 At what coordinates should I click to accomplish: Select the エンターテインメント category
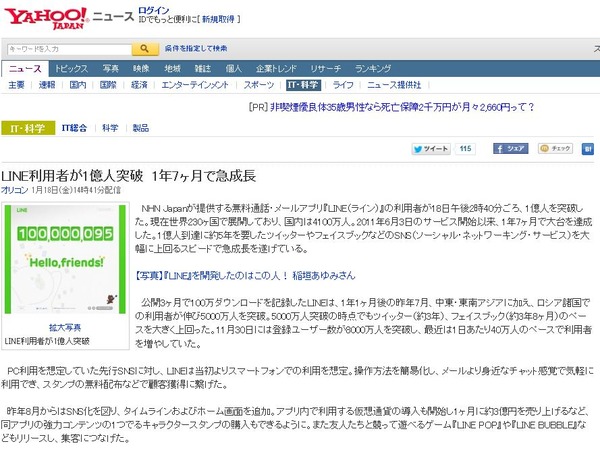[x=195, y=85]
